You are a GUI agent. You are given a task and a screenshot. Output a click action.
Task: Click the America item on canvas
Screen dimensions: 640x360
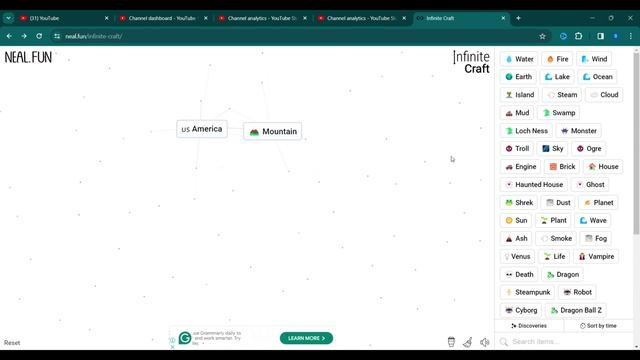(x=202, y=129)
